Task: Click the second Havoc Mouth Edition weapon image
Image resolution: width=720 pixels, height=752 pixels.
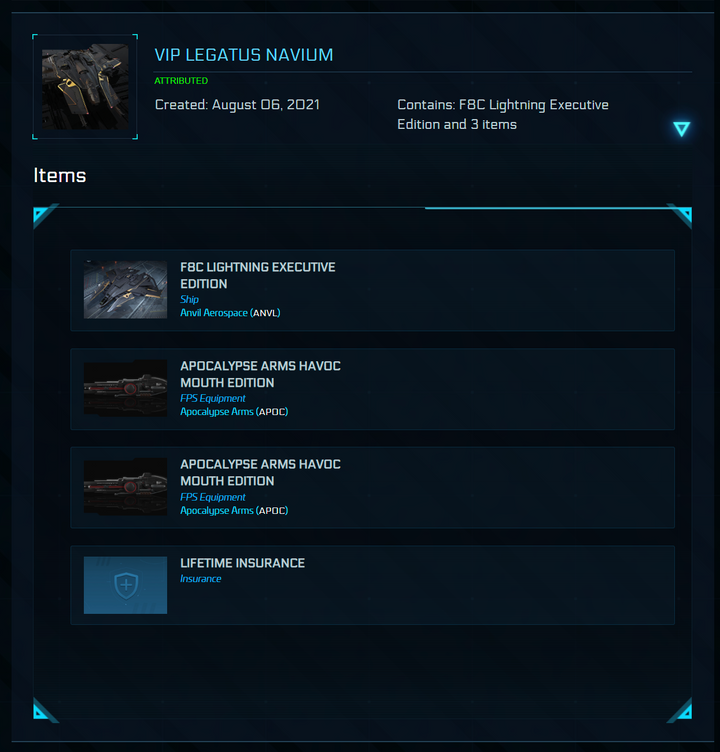Action: click(125, 487)
